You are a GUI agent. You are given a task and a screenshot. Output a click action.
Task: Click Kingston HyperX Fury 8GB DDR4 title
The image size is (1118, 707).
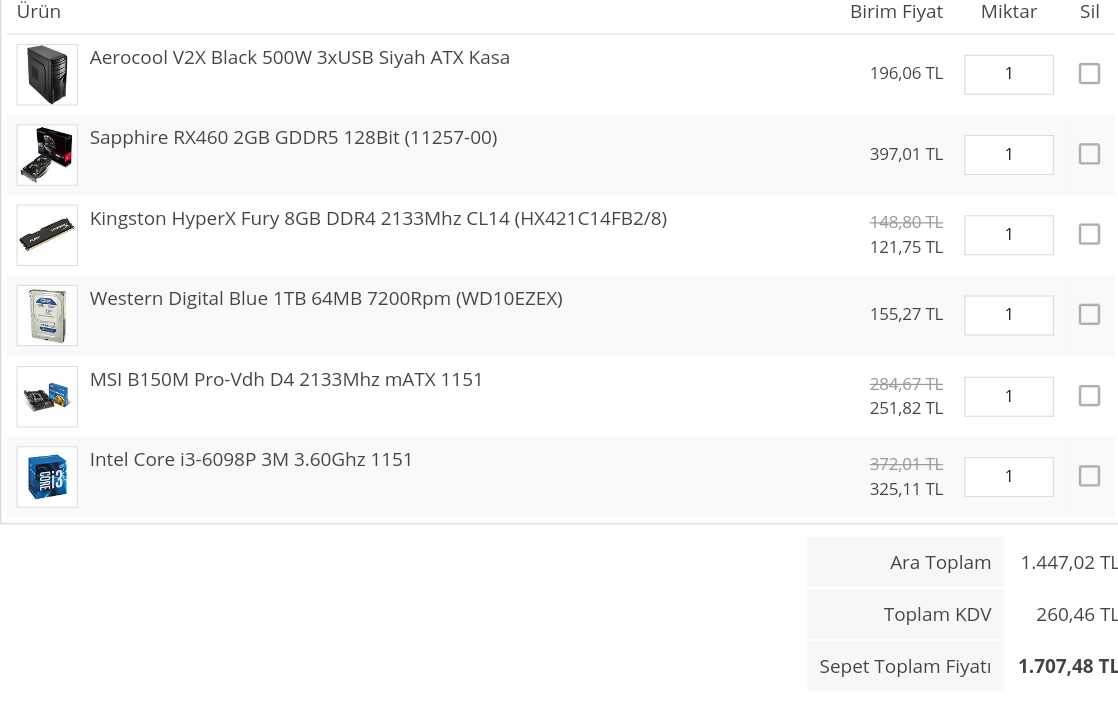(x=378, y=218)
